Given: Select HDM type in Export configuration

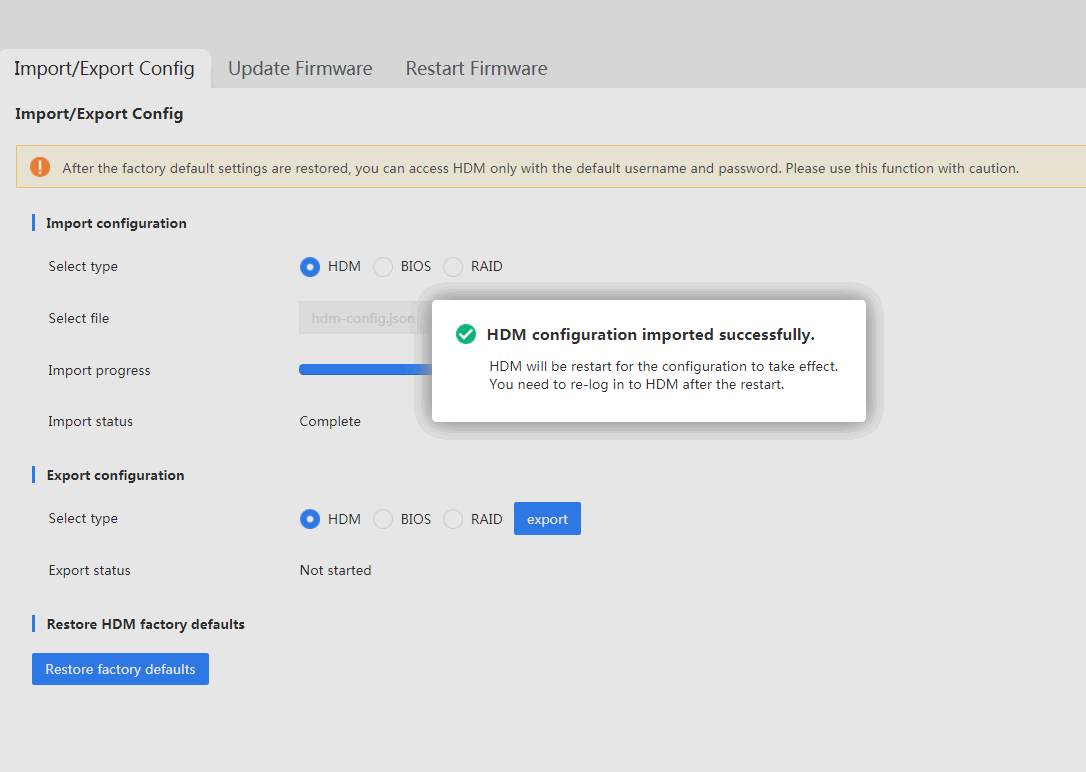Looking at the screenshot, I should pyautogui.click(x=310, y=519).
